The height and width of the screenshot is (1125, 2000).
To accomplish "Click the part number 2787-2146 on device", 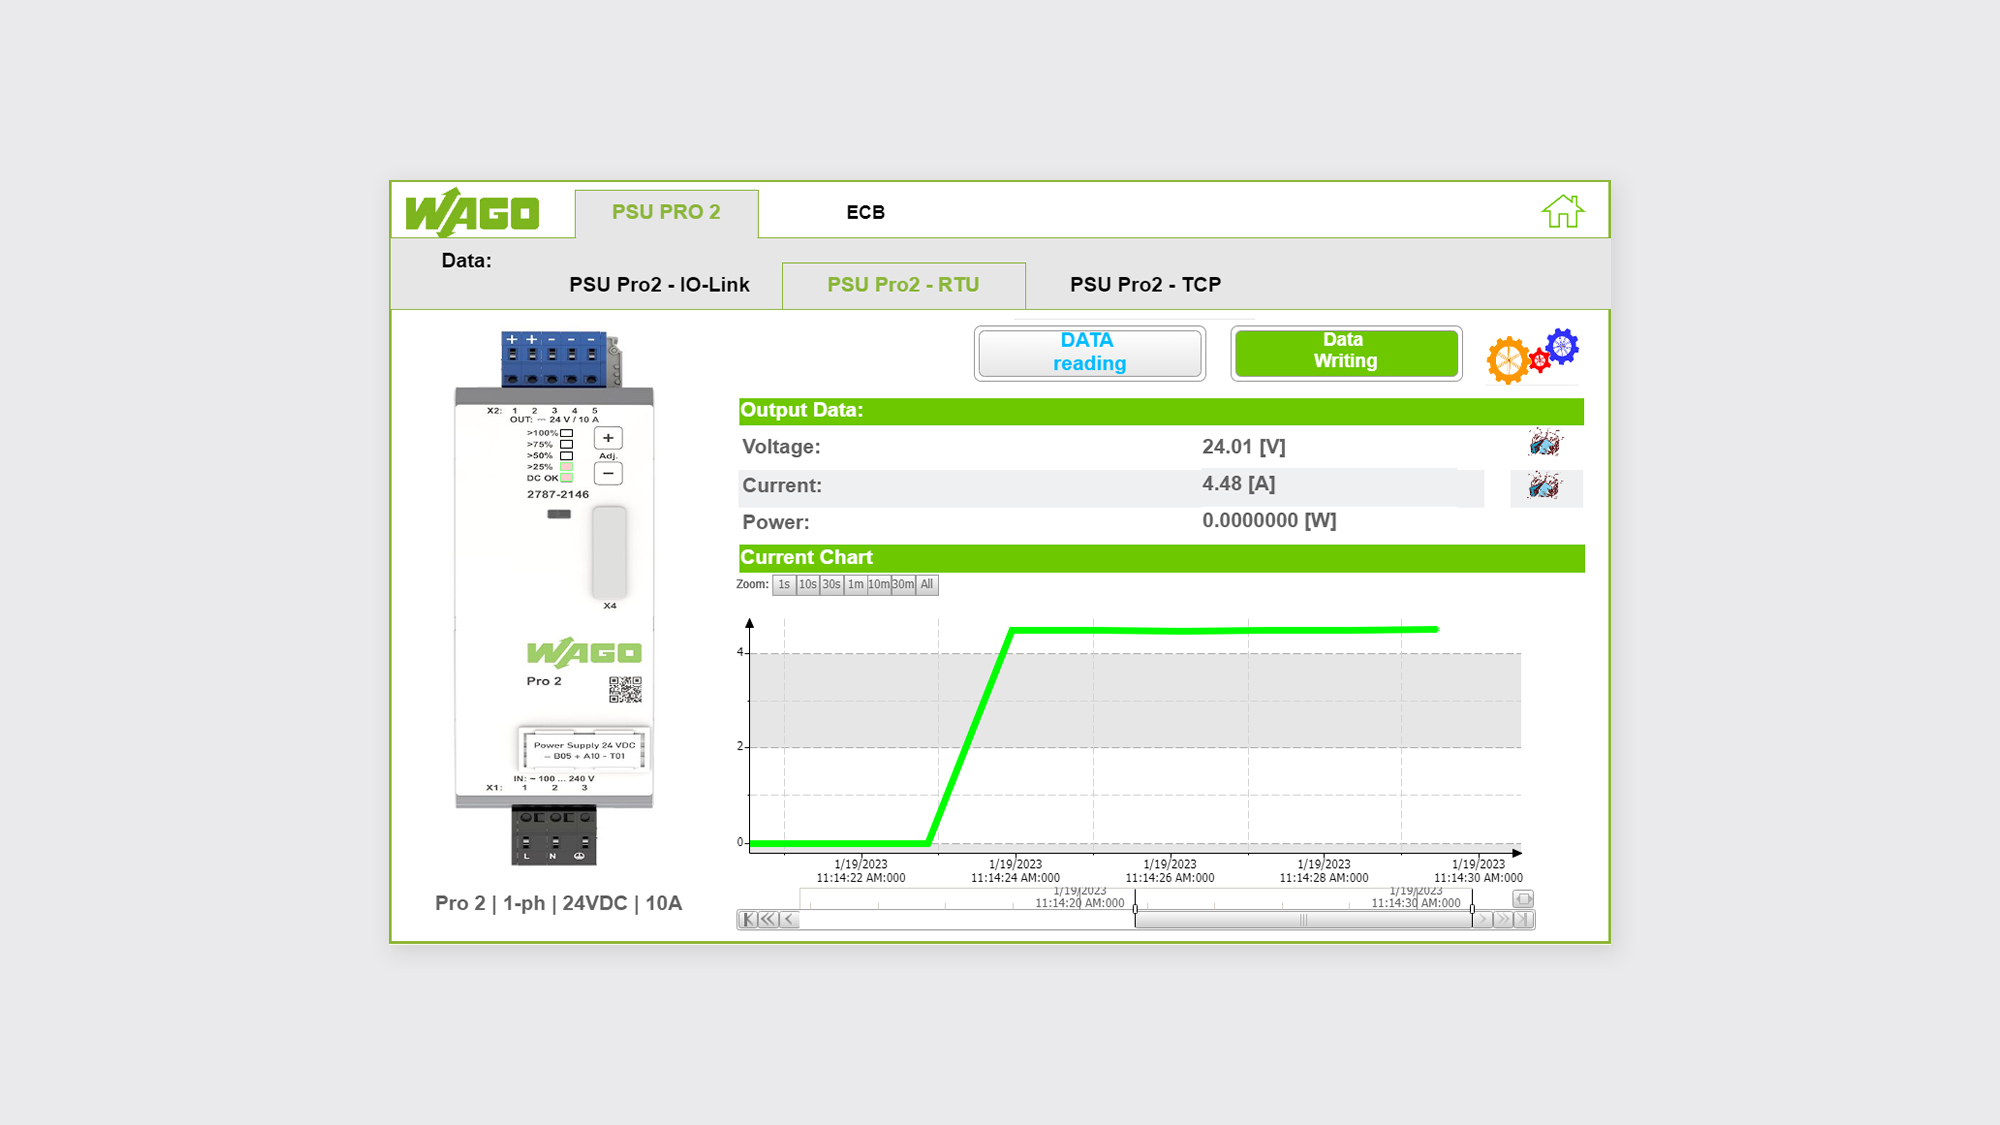I will coord(558,494).
